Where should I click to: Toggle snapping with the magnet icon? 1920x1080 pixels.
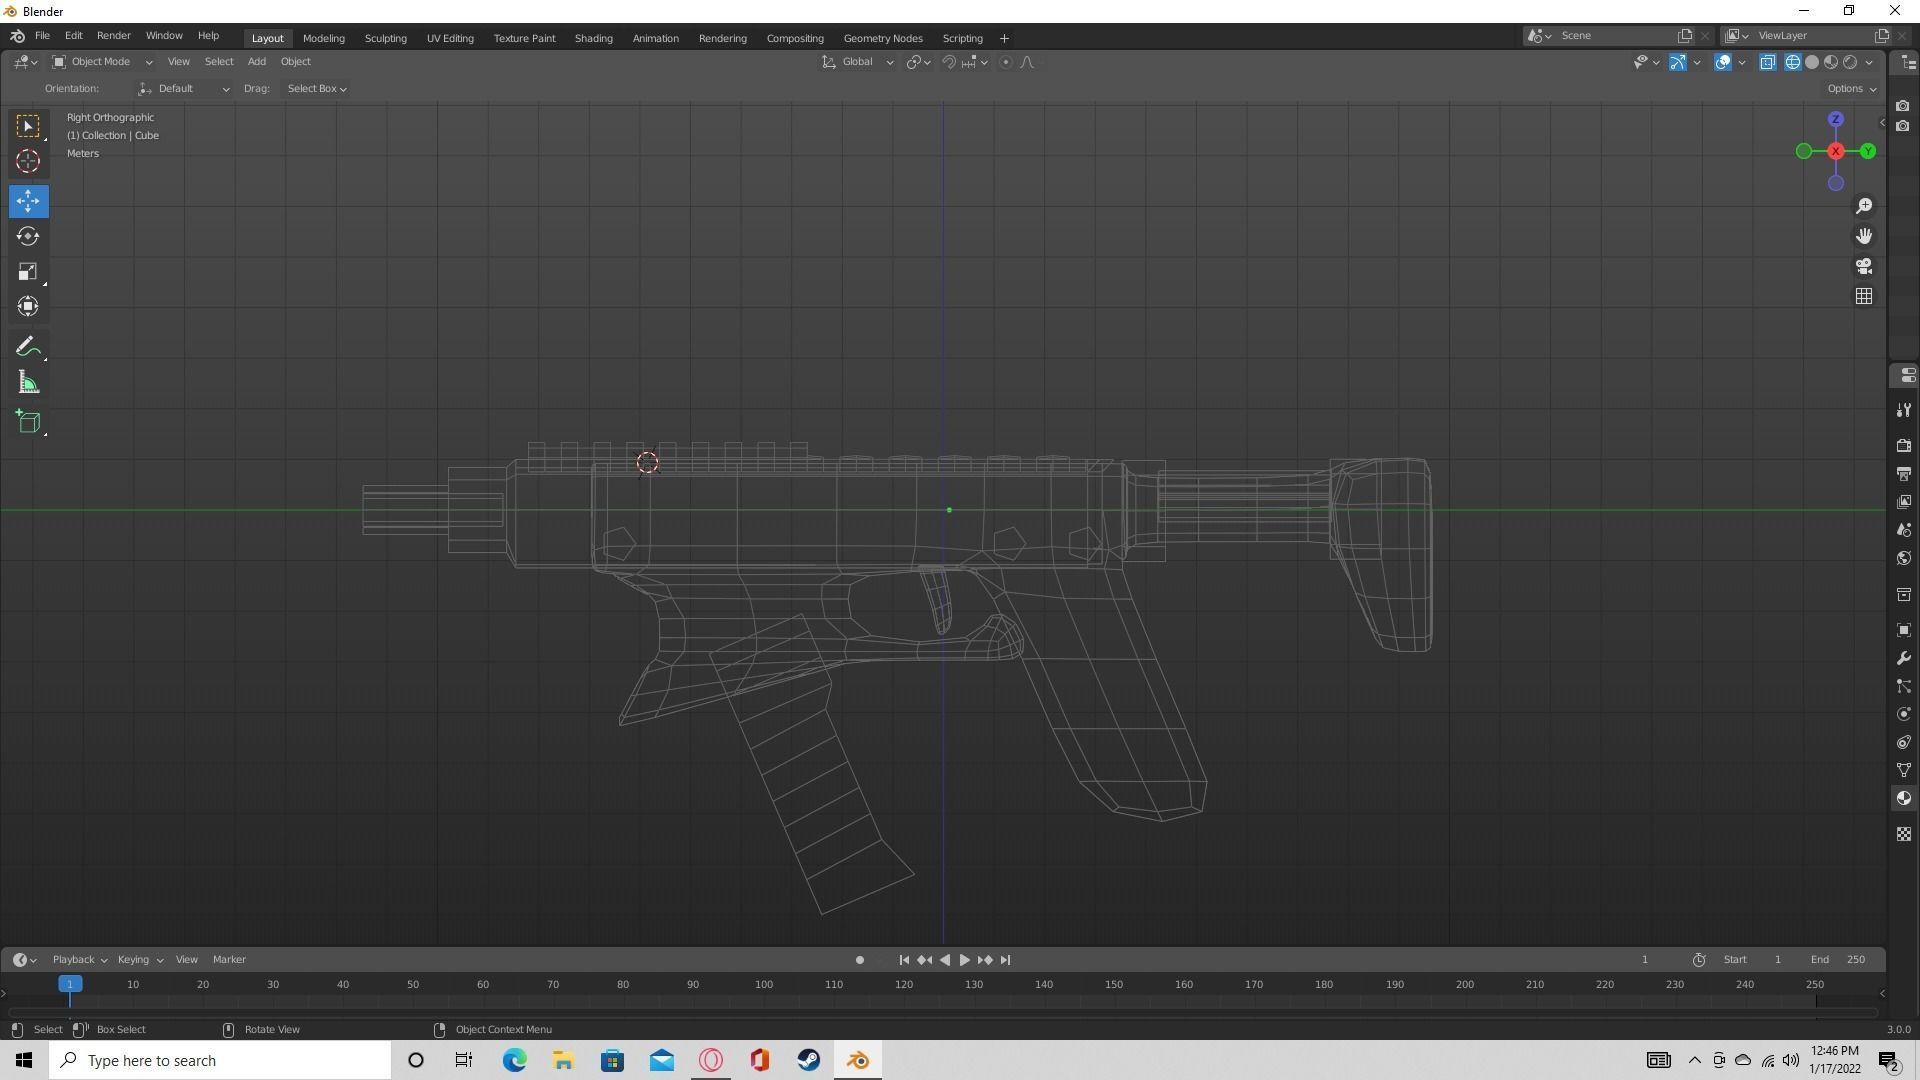(x=949, y=62)
